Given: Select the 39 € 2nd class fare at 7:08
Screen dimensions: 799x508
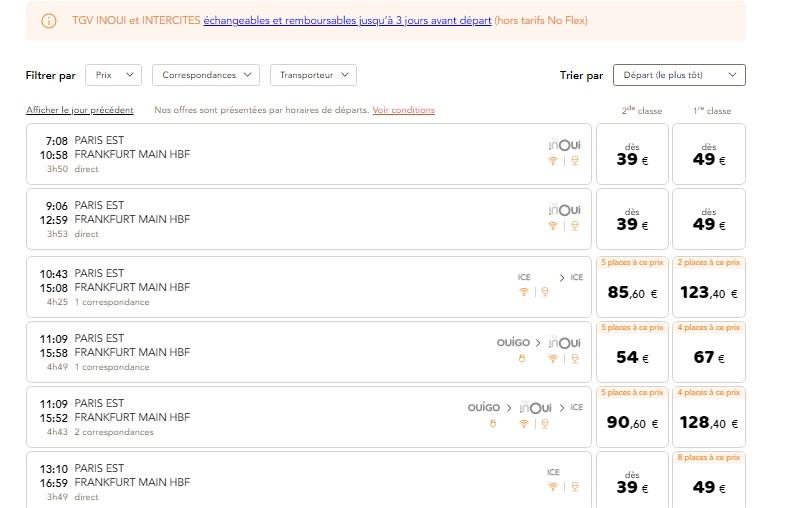Looking at the screenshot, I should (631, 154).
